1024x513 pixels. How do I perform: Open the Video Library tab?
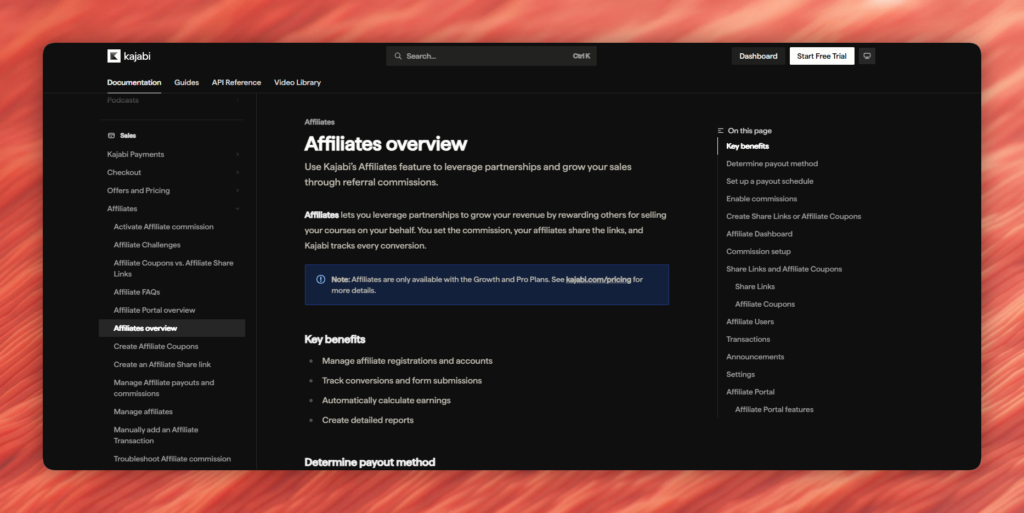[297, 82]
